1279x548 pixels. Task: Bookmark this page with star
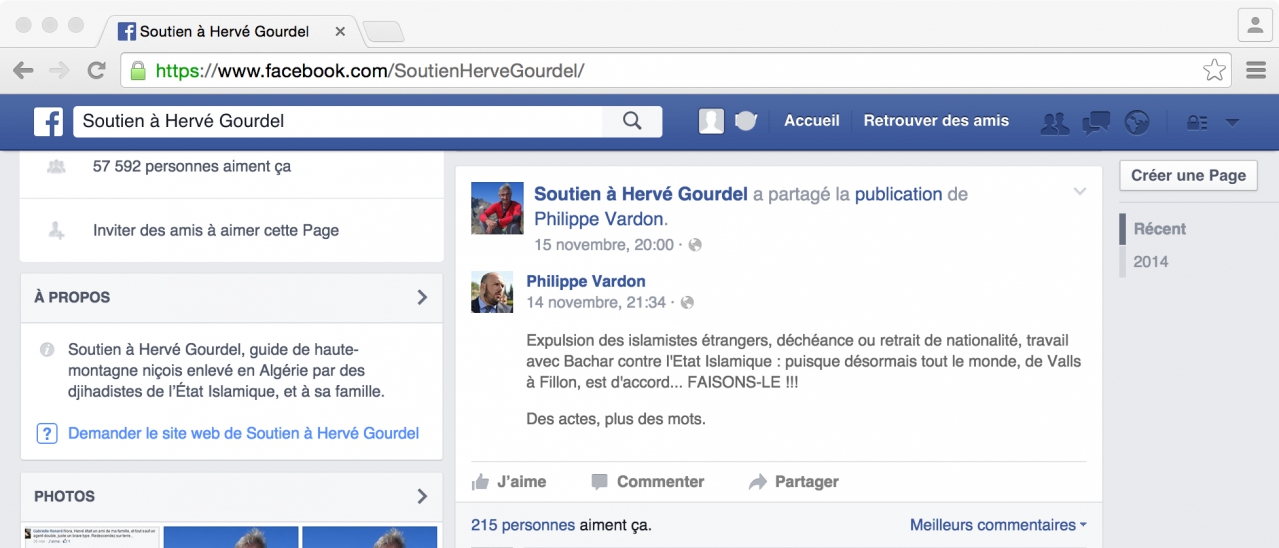(x=1214, y=70)
